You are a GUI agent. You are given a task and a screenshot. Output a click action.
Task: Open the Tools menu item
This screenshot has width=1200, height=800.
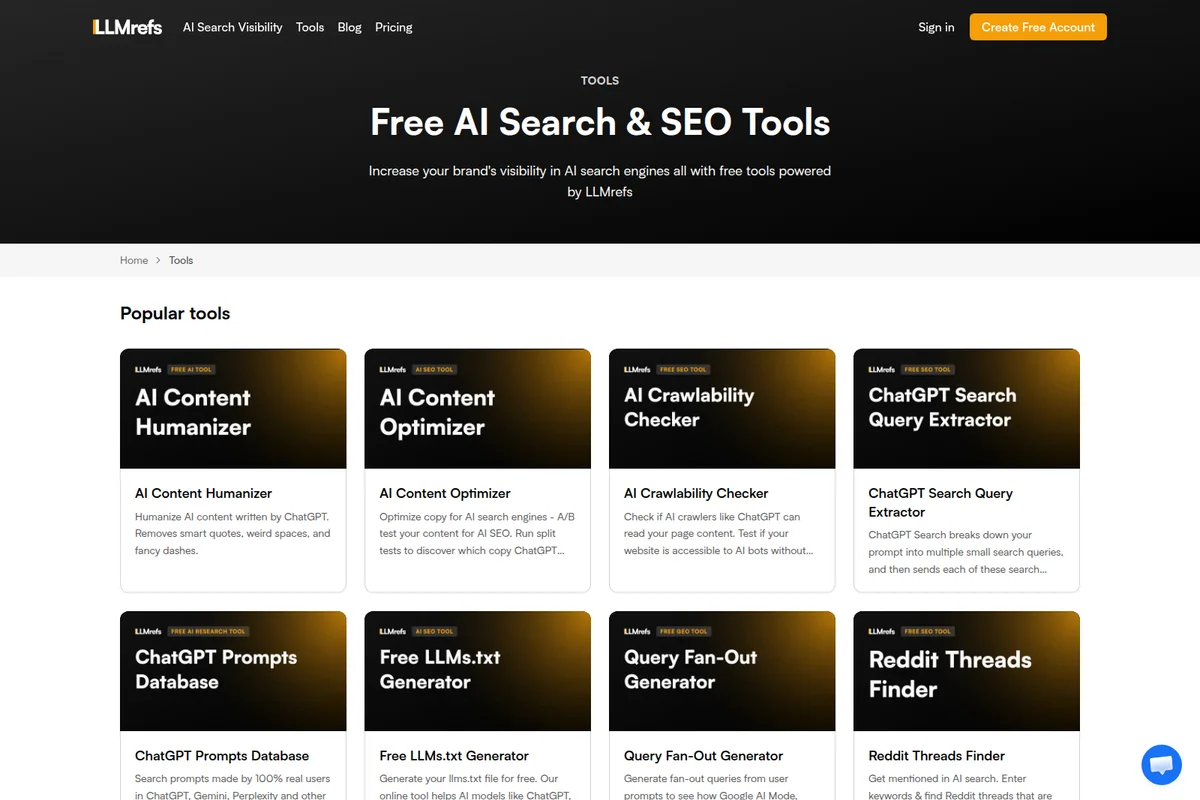(x=310, y=27)
